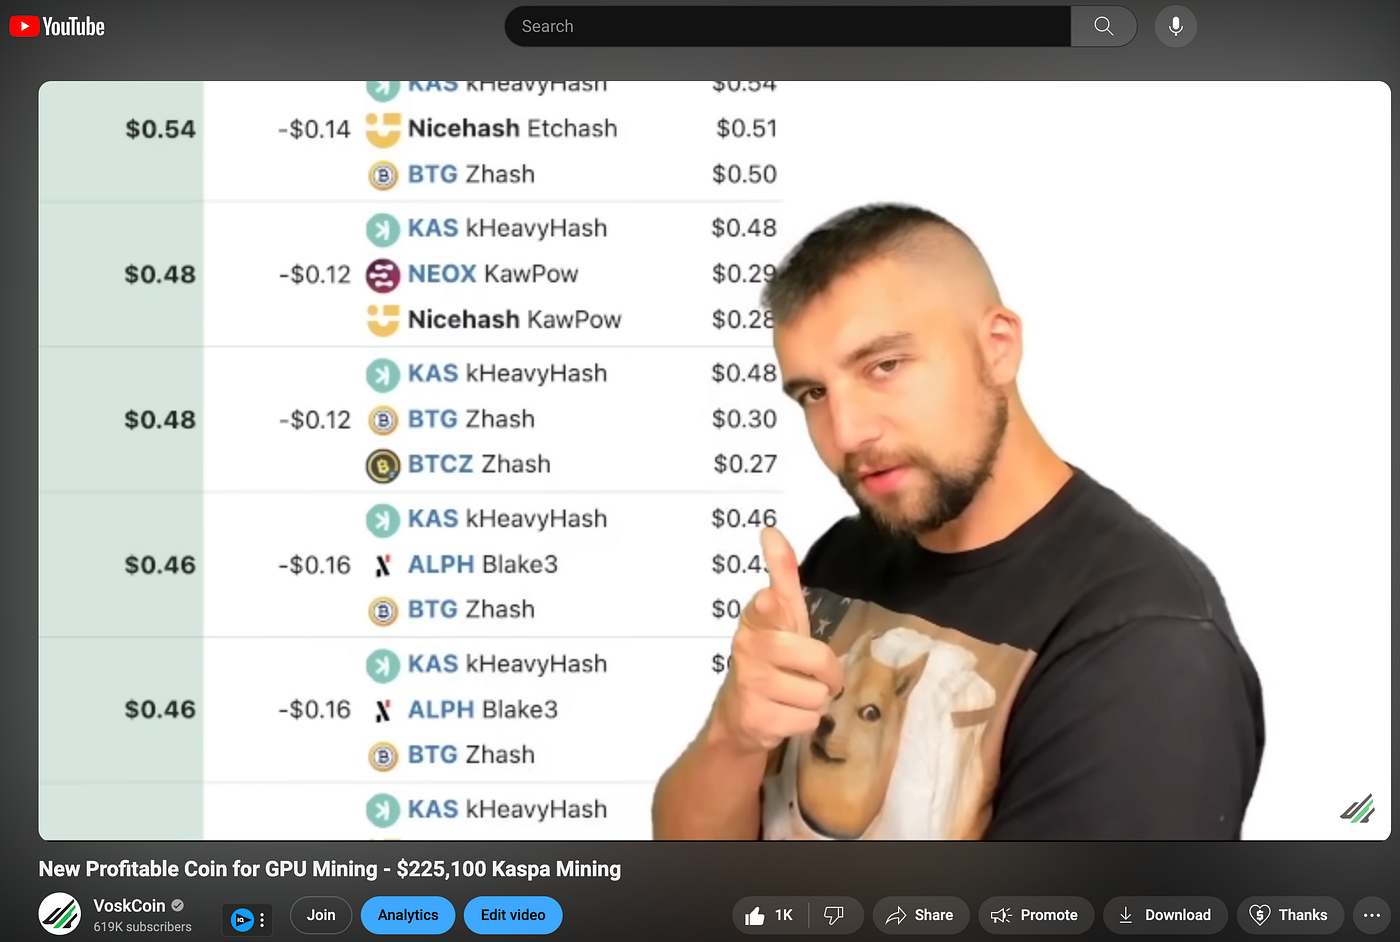Join the VoskCoin channel membership
The width and height of the screenshot is (1400, 942).
coord(321,915)
